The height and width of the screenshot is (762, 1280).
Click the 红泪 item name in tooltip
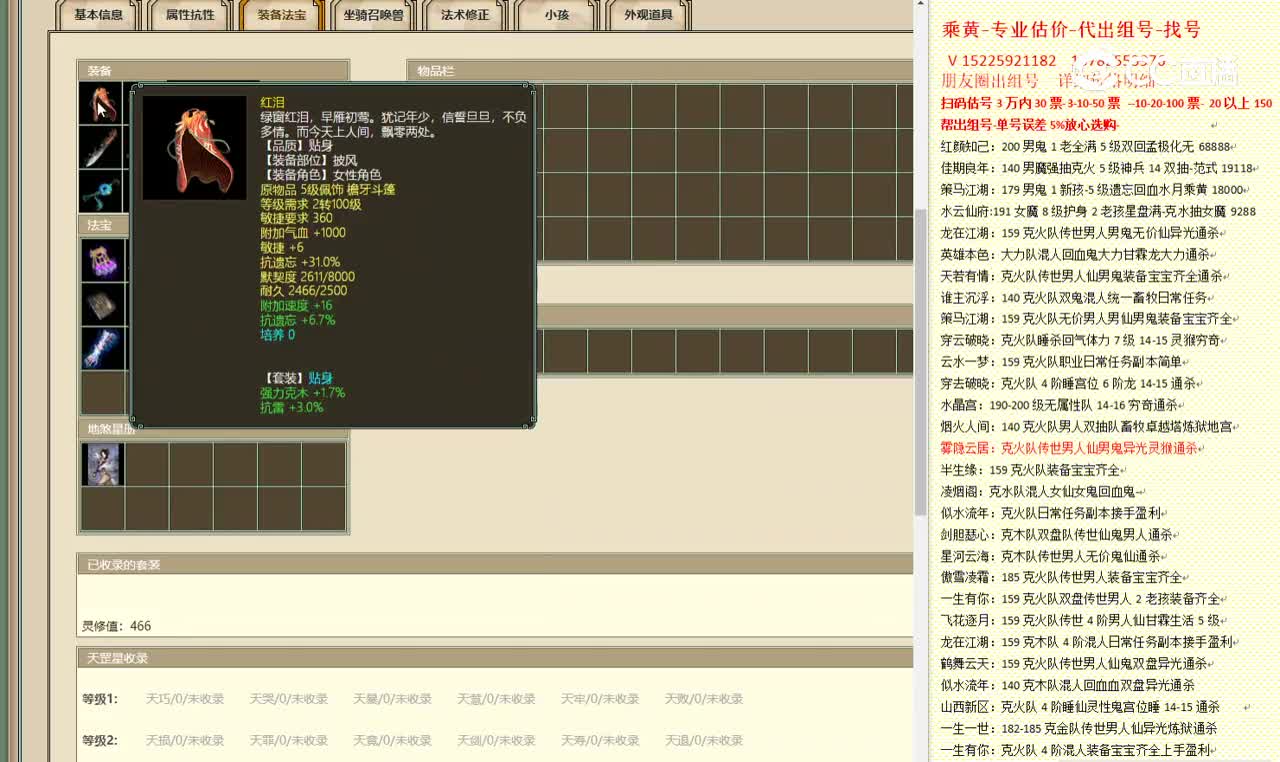(272, 103)
